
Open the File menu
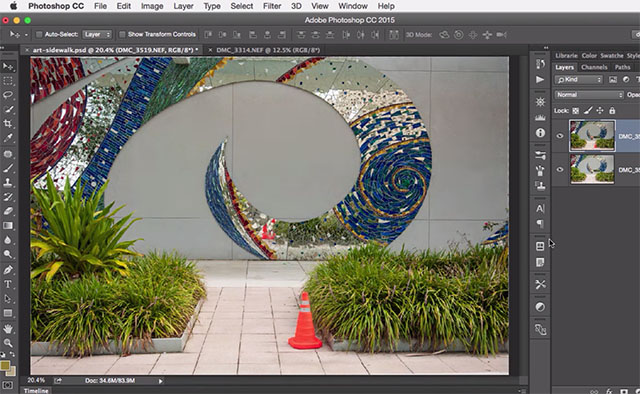click(100, 6)
